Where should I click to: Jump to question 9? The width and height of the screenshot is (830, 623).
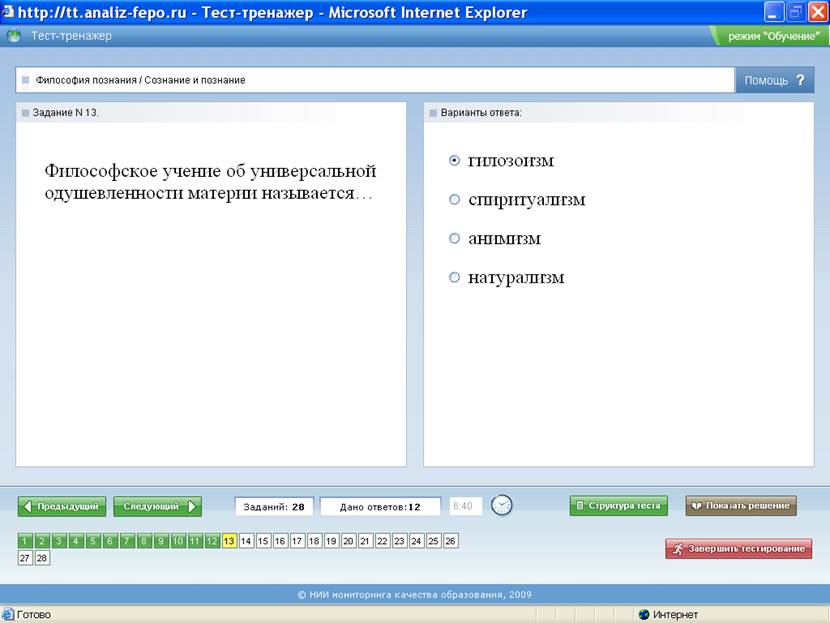[161, 541]
